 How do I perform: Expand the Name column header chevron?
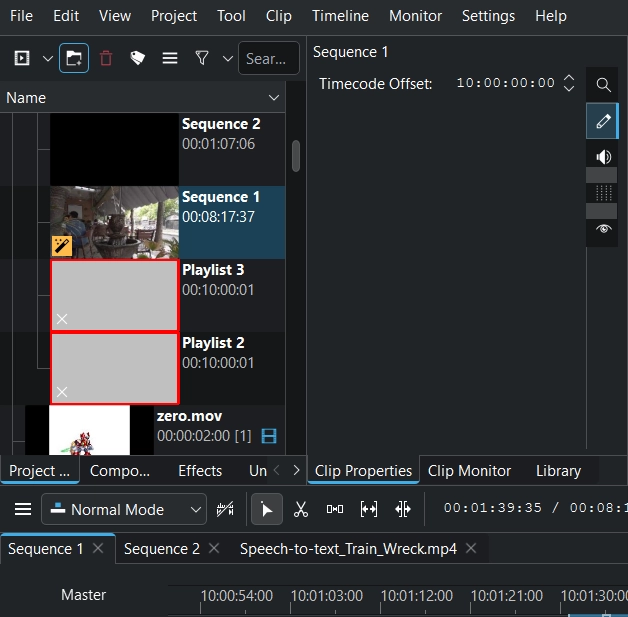[274, 98]
